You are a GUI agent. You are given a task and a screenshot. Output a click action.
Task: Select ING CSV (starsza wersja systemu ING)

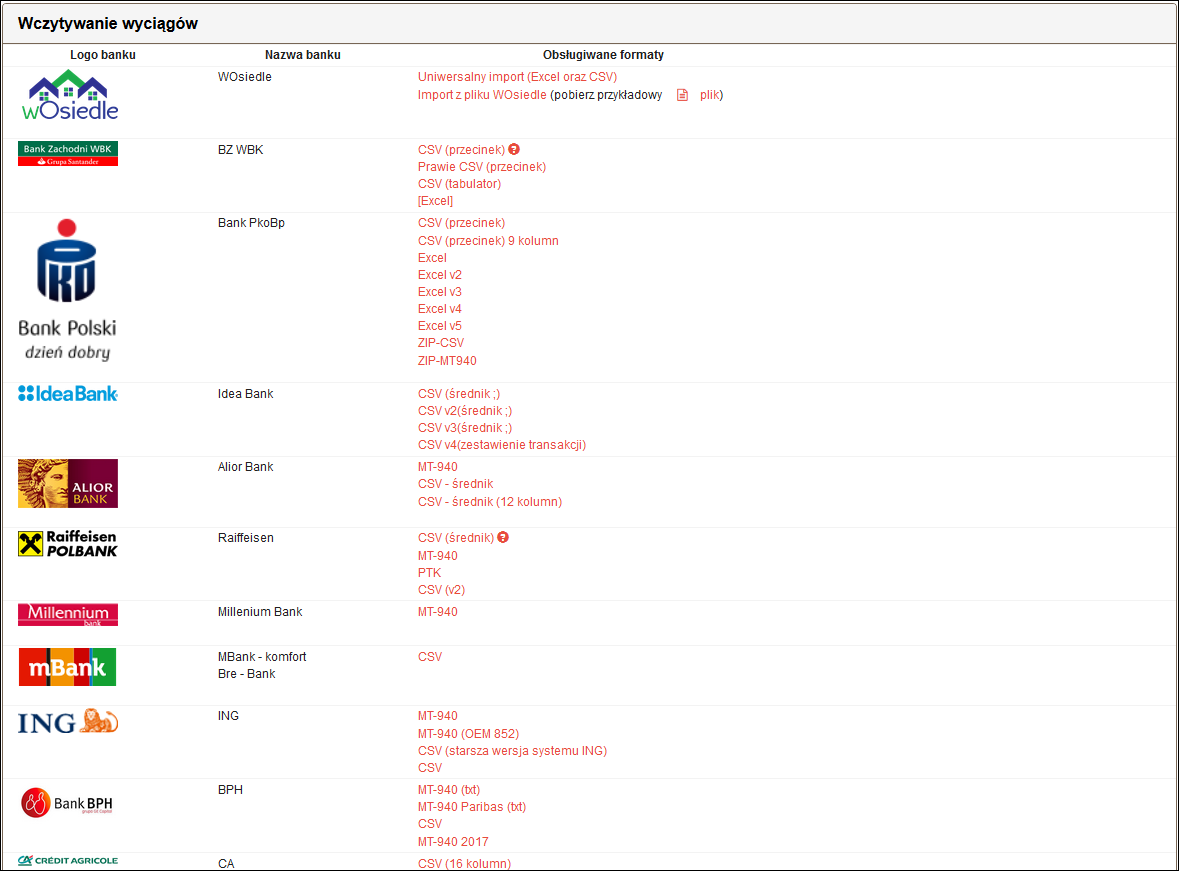[512, 751]
